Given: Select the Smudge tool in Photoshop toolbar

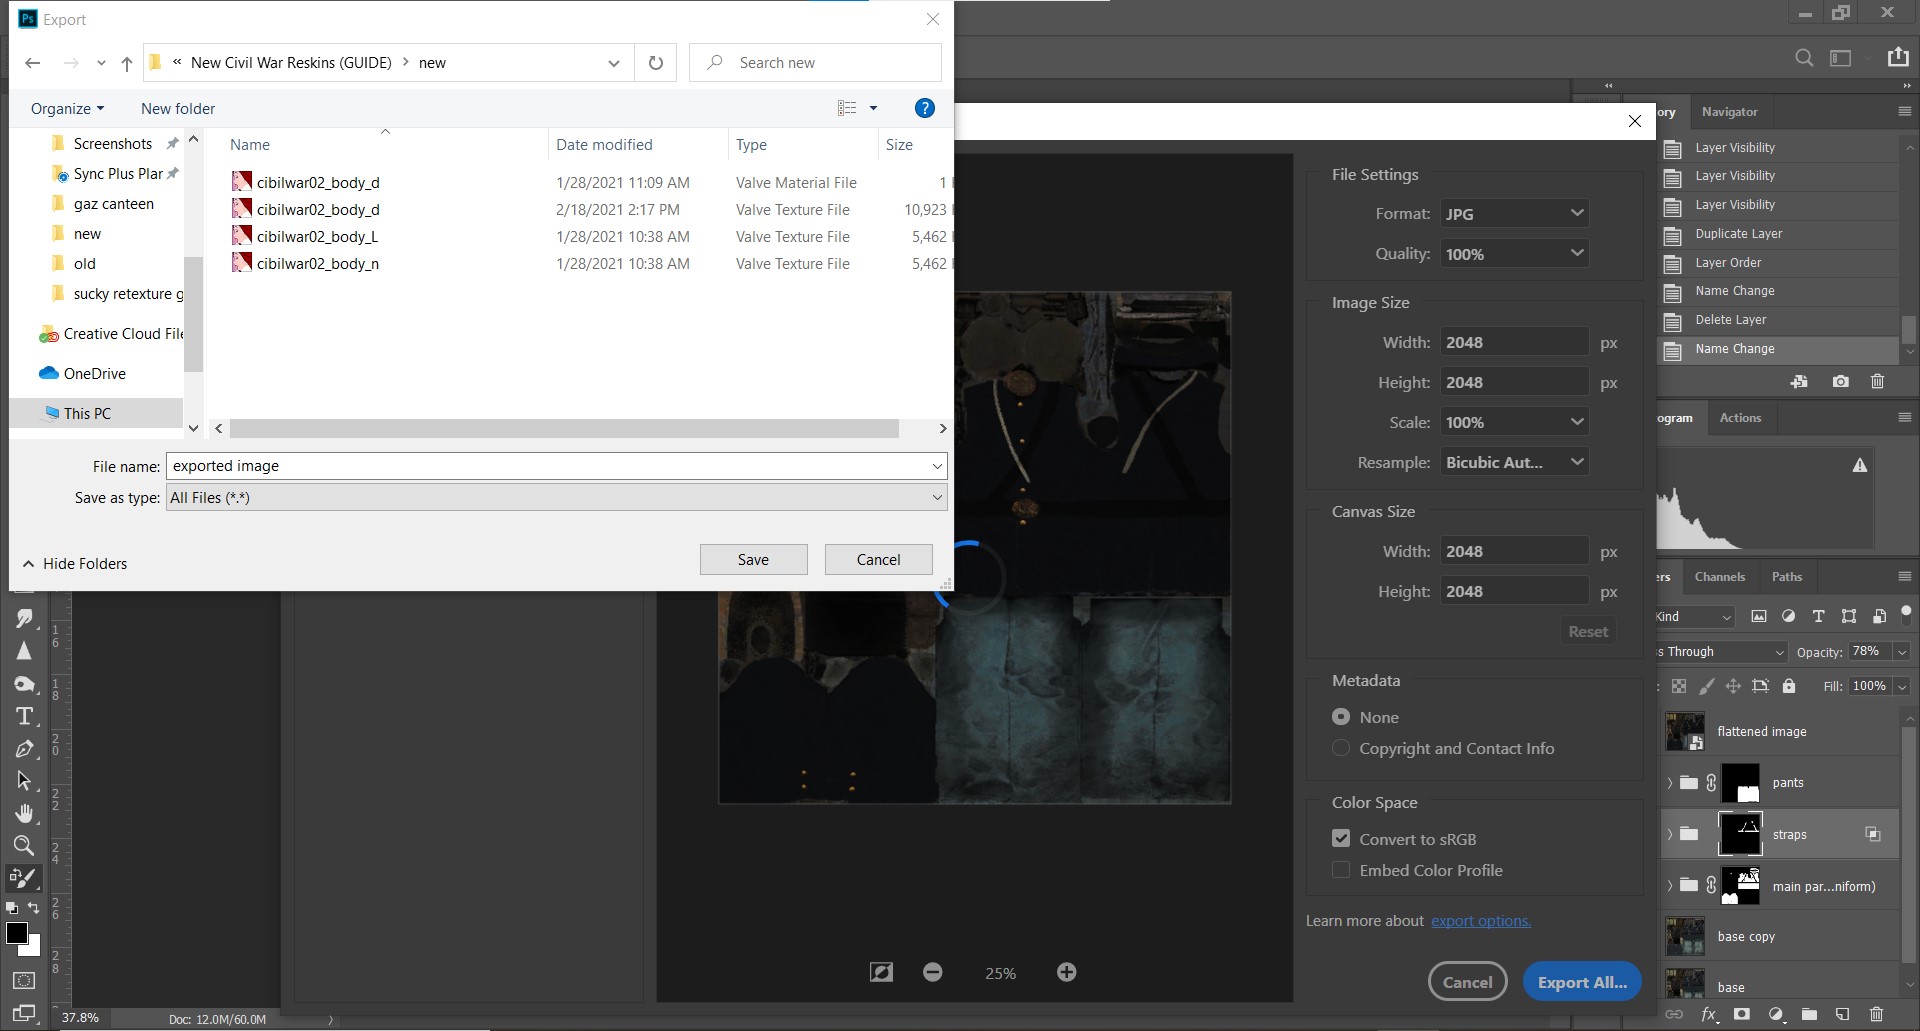Looking at the screenshot, I should pyautogui.click(x=24, y=618).
